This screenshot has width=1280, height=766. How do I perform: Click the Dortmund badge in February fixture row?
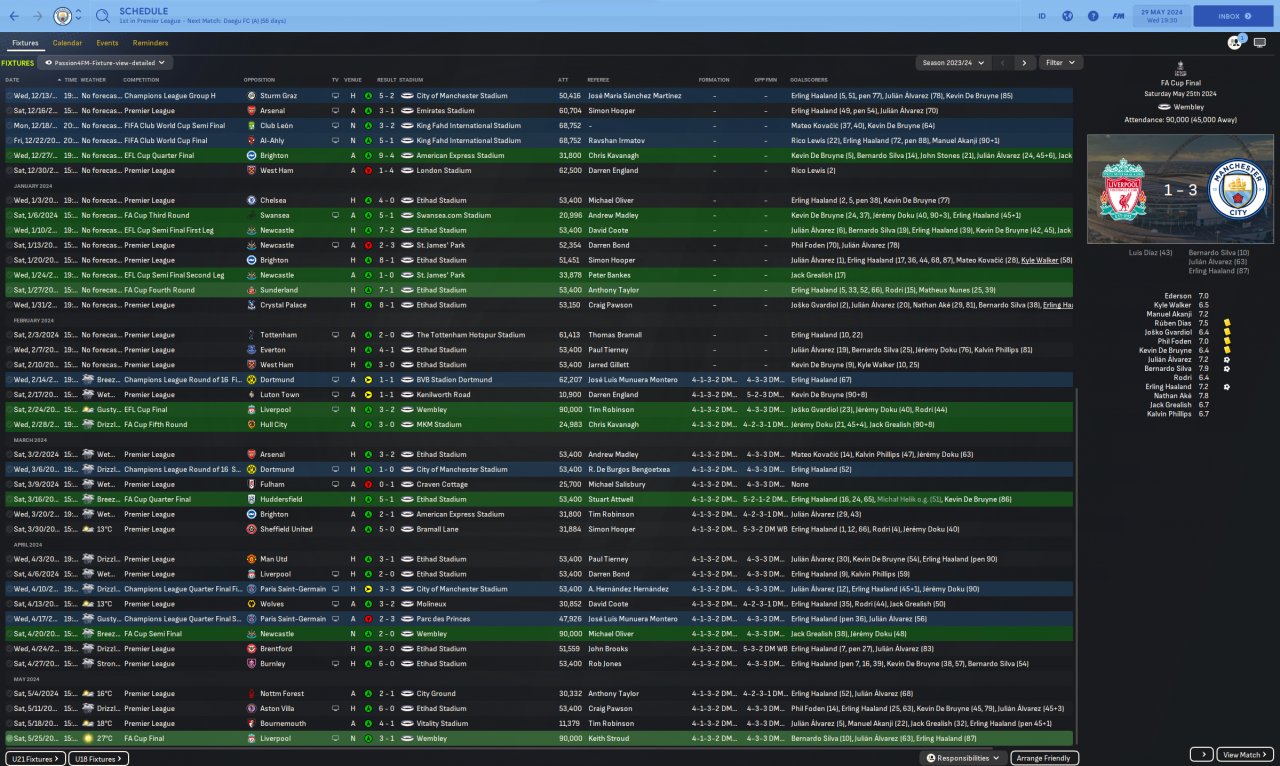click(251, 380)
